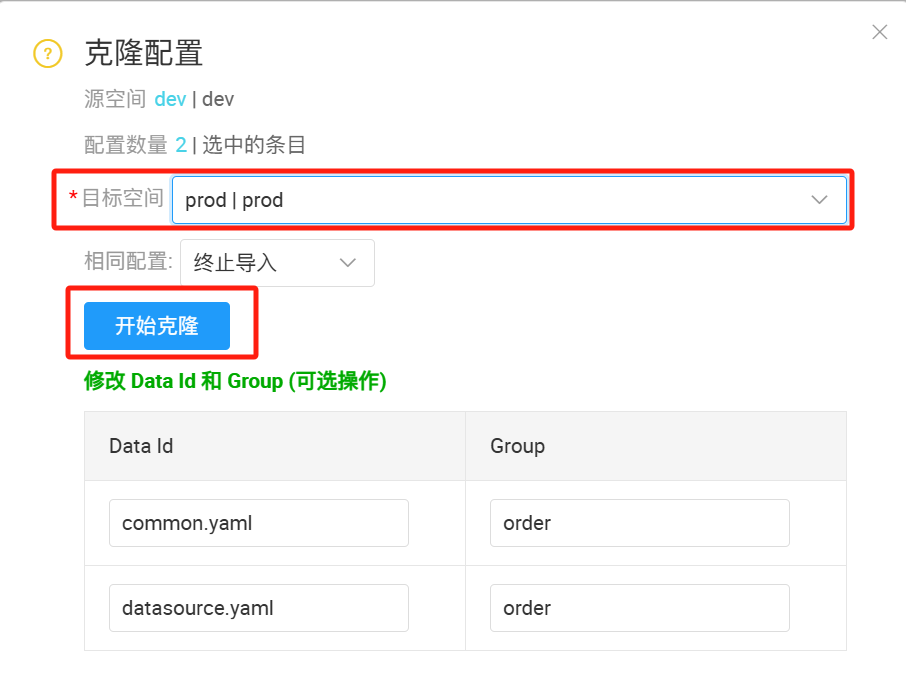Click the cyan dev source namespace

click(x=170, y=99)
